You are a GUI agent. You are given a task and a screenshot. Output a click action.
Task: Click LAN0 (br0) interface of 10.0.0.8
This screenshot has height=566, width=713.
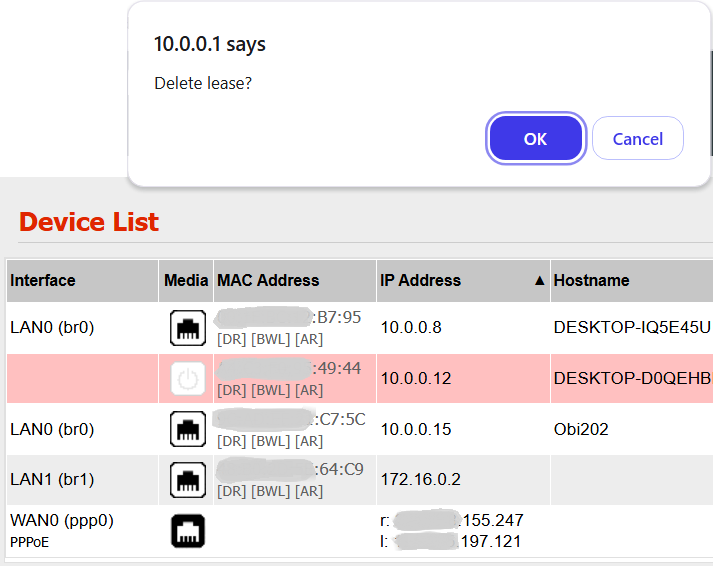point(52,327)
